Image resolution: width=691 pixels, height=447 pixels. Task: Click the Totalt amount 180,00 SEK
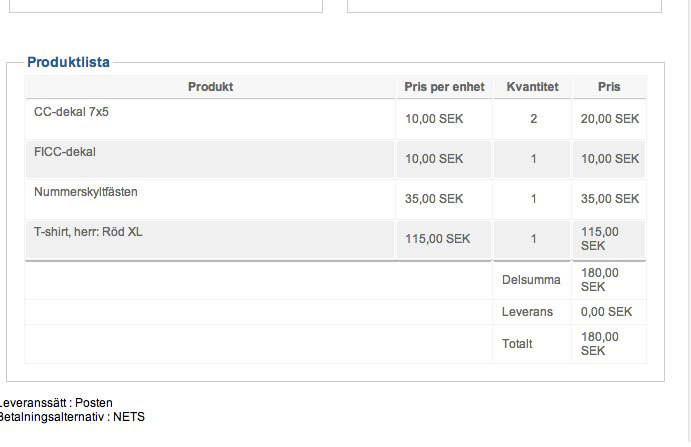[x=600, y=344]
